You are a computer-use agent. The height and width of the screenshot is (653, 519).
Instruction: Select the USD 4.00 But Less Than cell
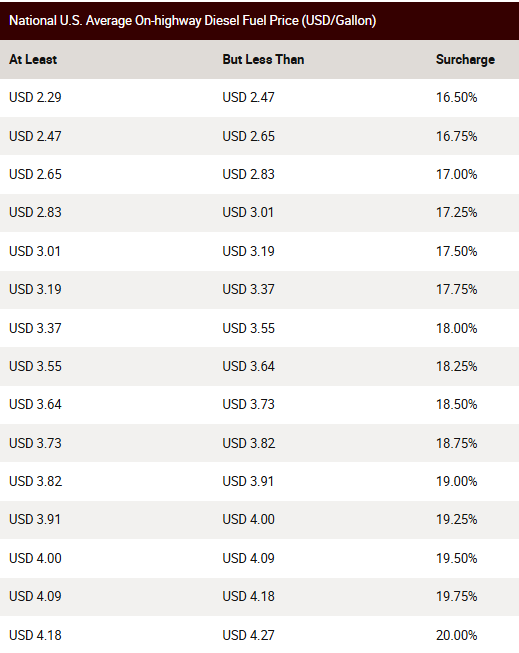click(249, 519)
